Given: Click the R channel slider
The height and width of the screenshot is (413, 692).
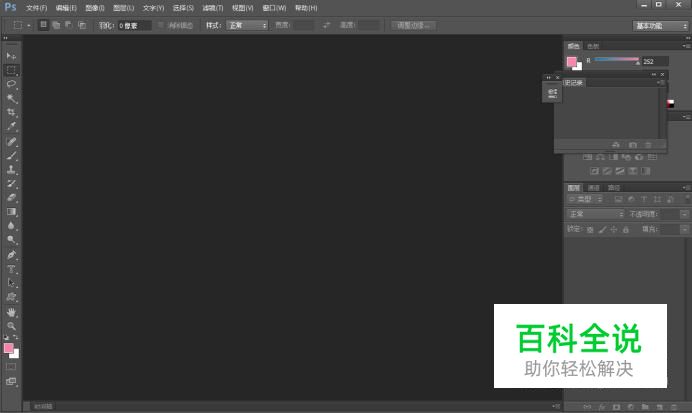Looking at the screenshot, I should [617, 60].
